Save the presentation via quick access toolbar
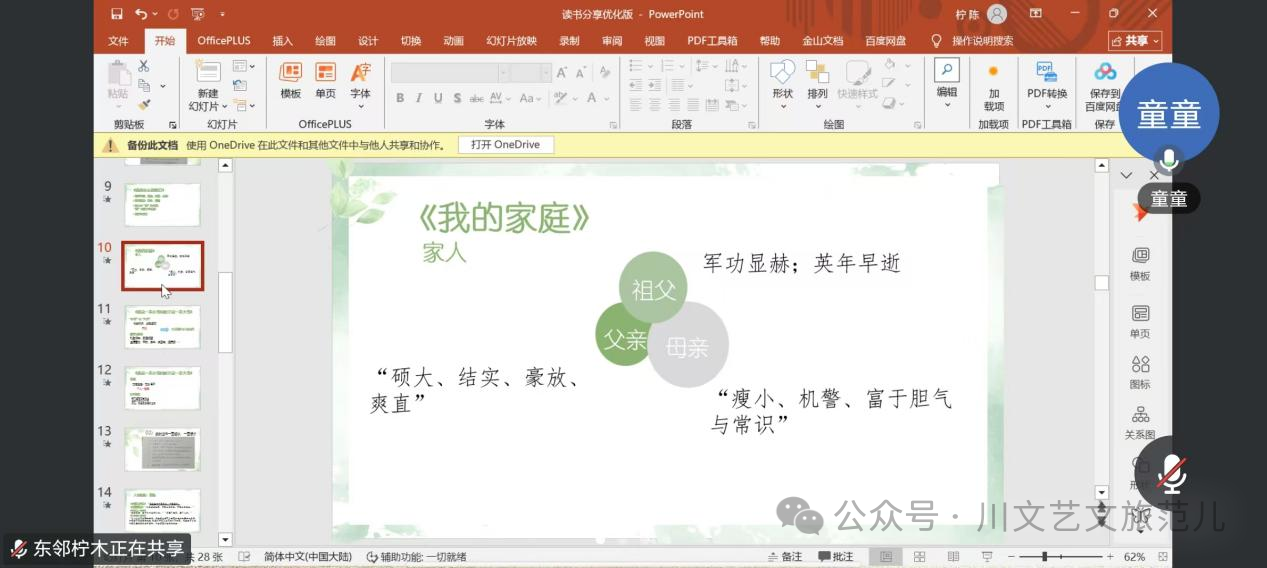The image size is (1267, 568). click(117, 14)
